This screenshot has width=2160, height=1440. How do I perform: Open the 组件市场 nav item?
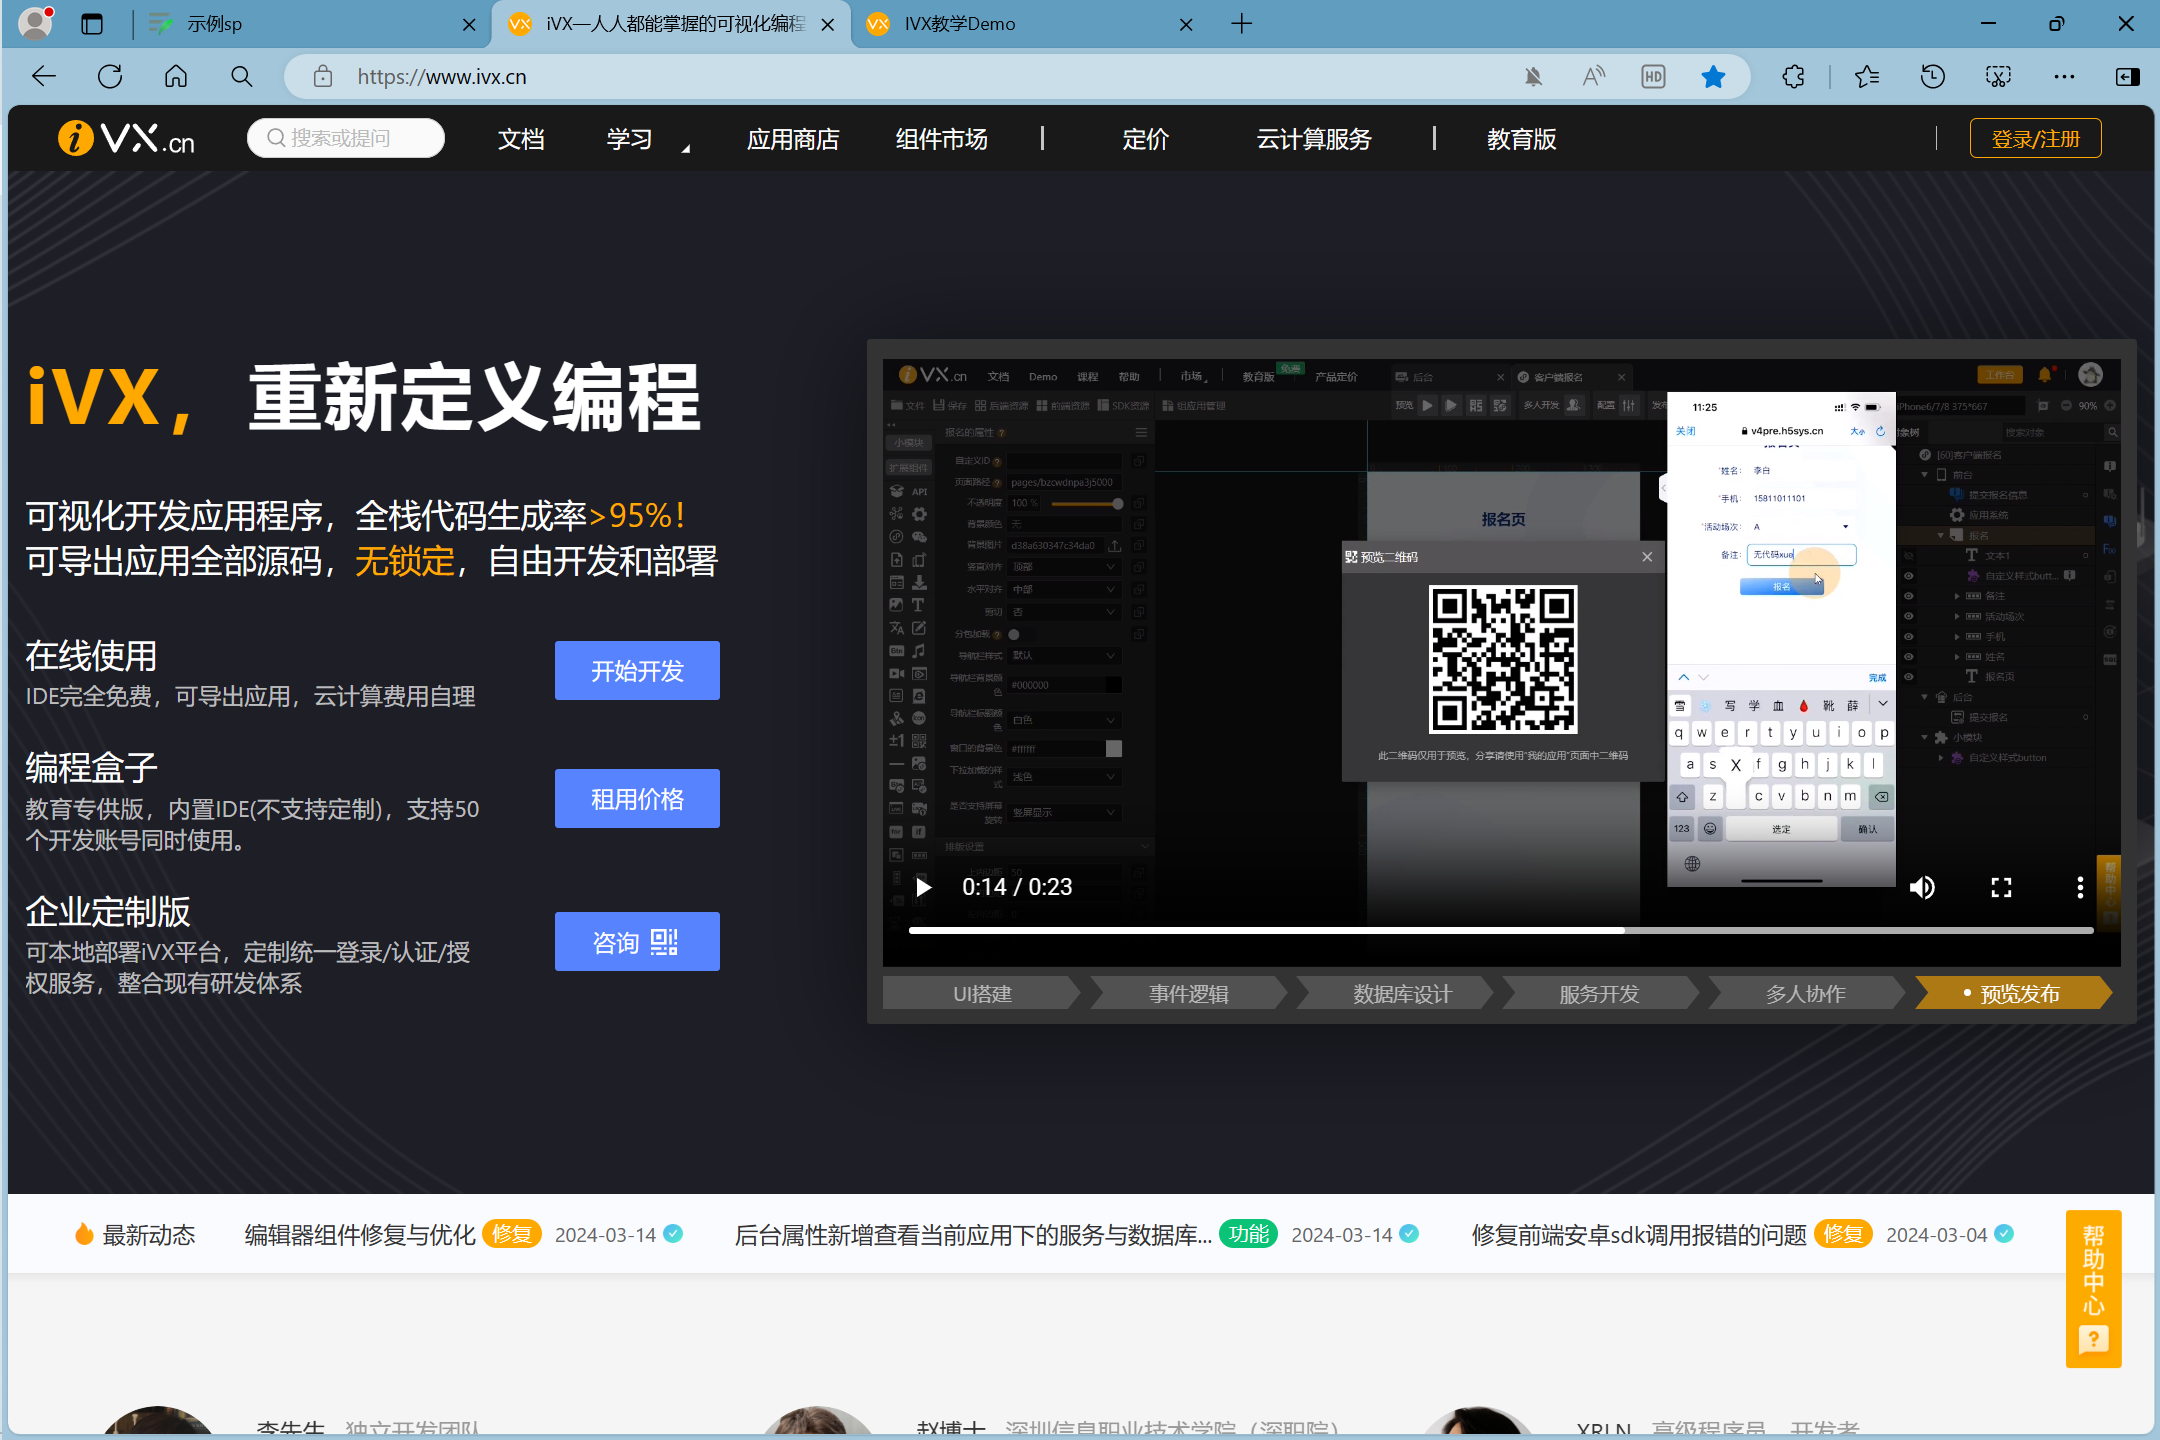coord(941,140)
